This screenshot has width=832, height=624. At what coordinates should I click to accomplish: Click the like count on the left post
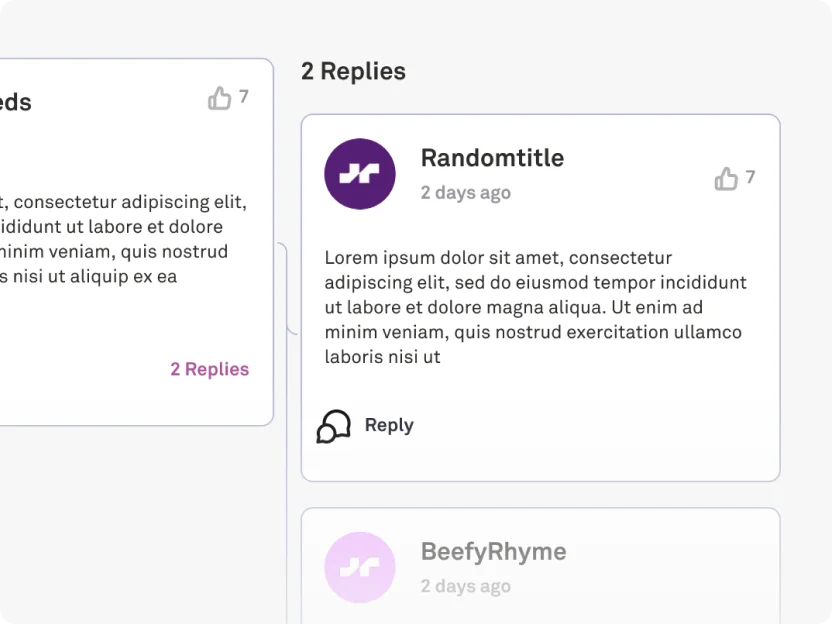pos(244,97)
